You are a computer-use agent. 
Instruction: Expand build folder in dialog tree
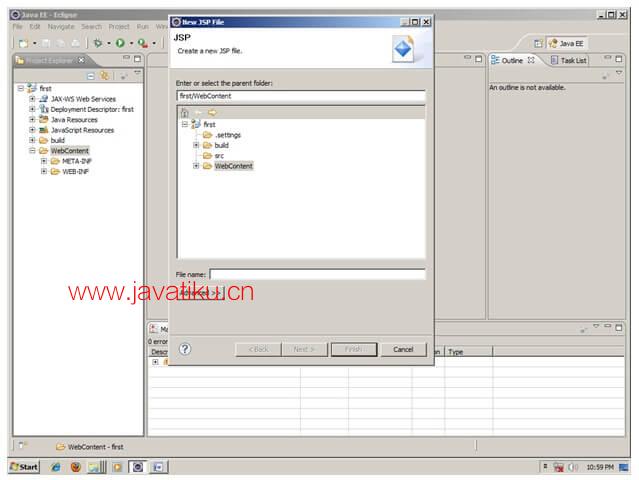[196, 145]
